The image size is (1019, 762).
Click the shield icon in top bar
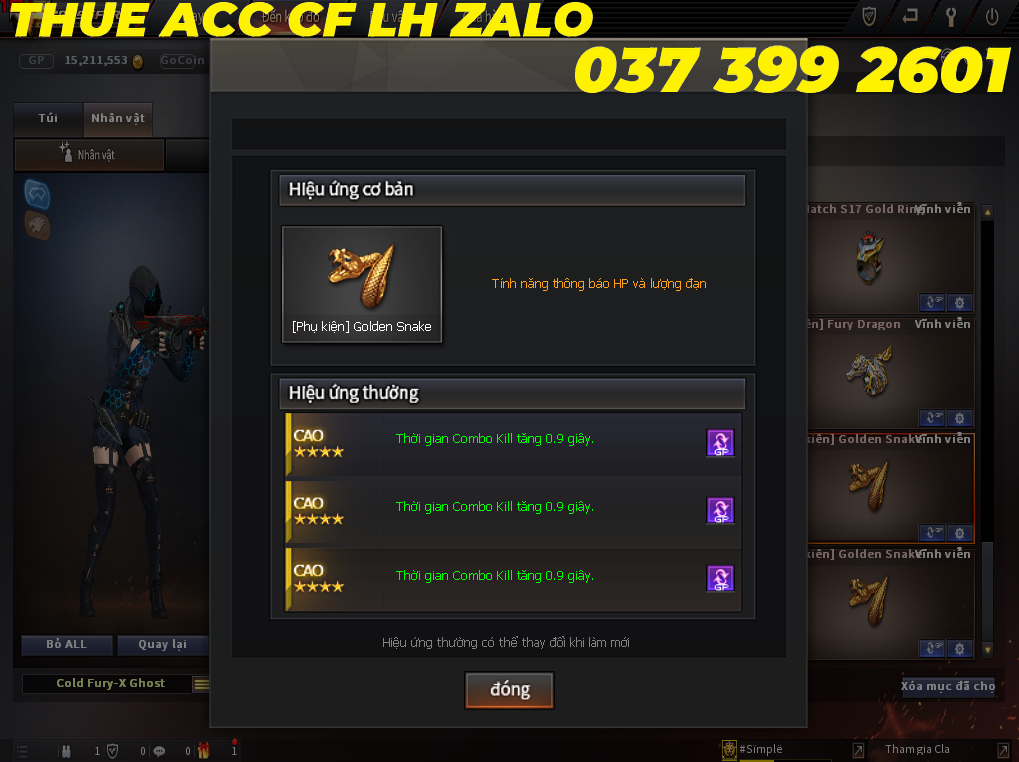[869, 16]
